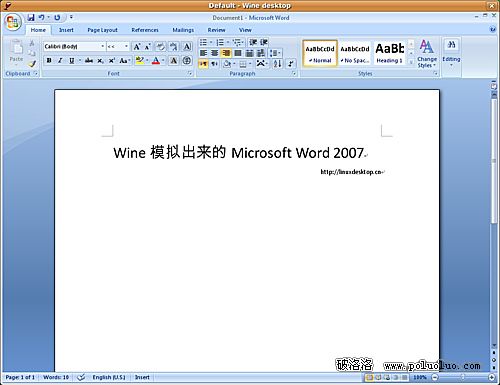
Task: Switch to the View tab
Action: (245, 30)
